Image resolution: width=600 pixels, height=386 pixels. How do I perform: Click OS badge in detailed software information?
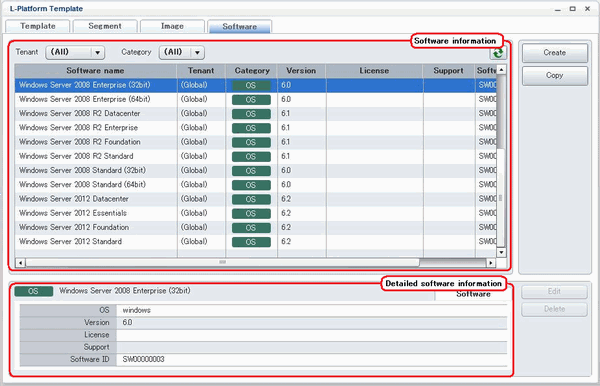tap(34, 291)
